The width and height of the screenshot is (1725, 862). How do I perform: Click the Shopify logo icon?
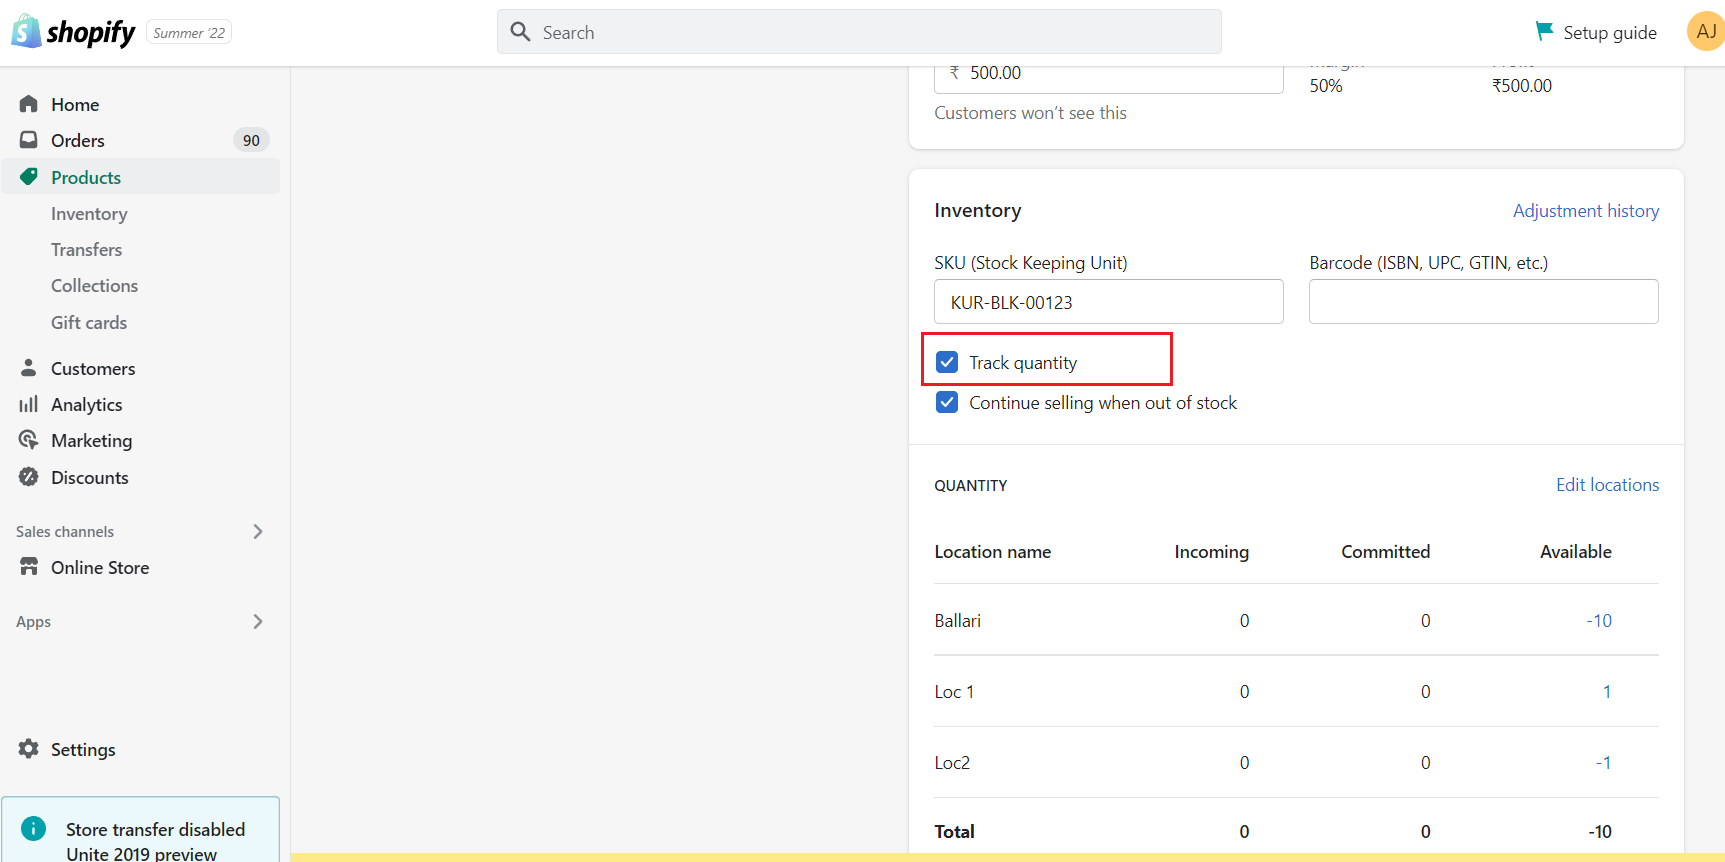tap(26, 32)
